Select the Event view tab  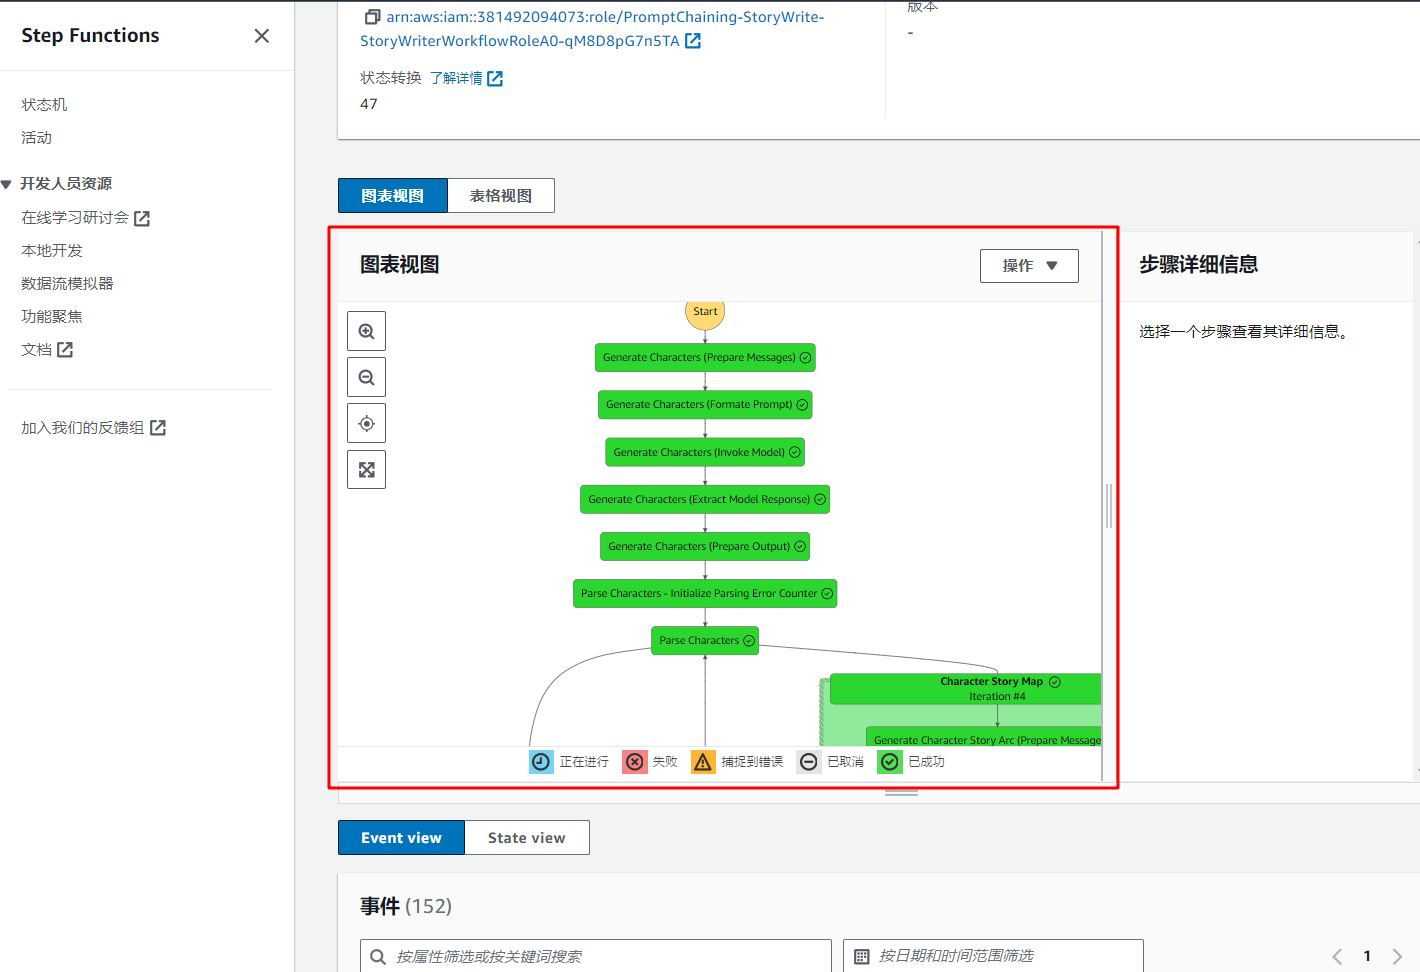401,838
